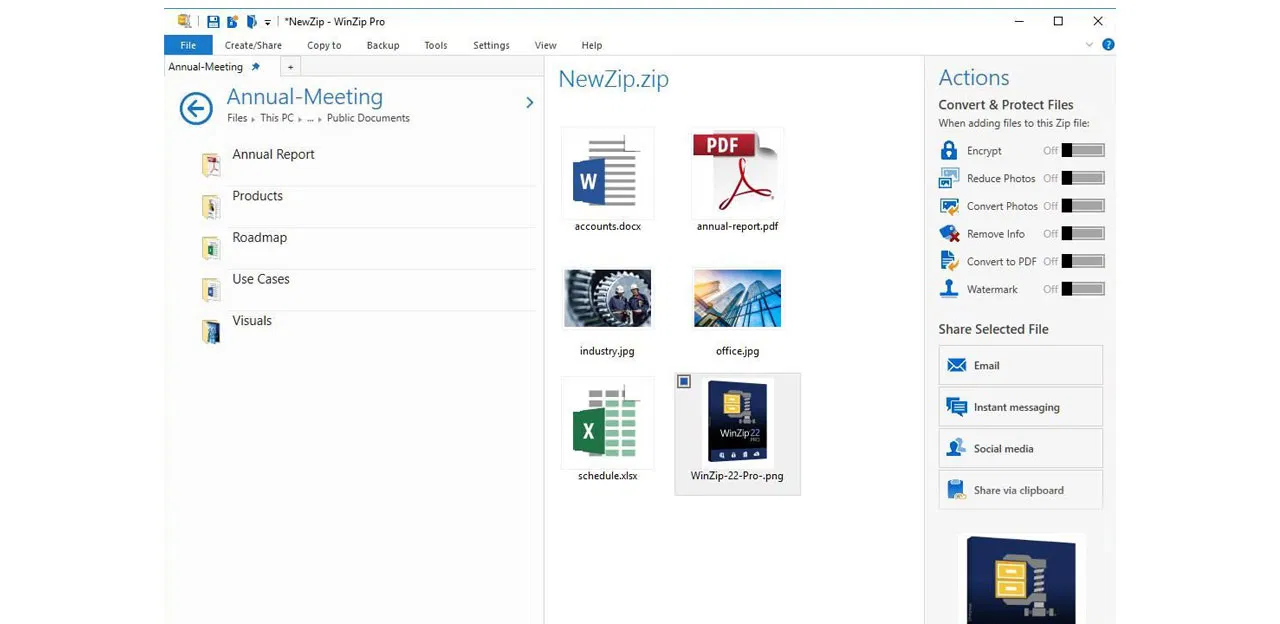The height and width of the screenshot is (624, 1280).
Task: Click the Annual Report folder icon
Action: coord(210,165)
